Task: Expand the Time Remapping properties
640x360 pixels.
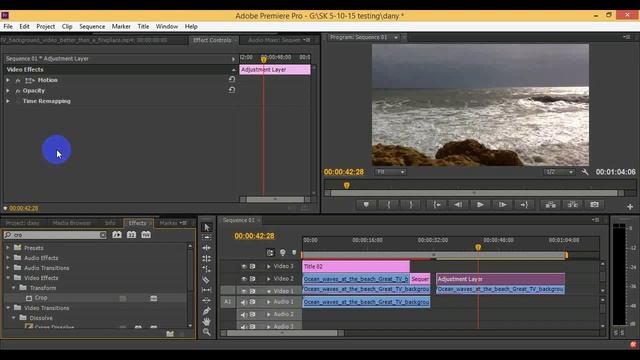Action: point(8,101)
